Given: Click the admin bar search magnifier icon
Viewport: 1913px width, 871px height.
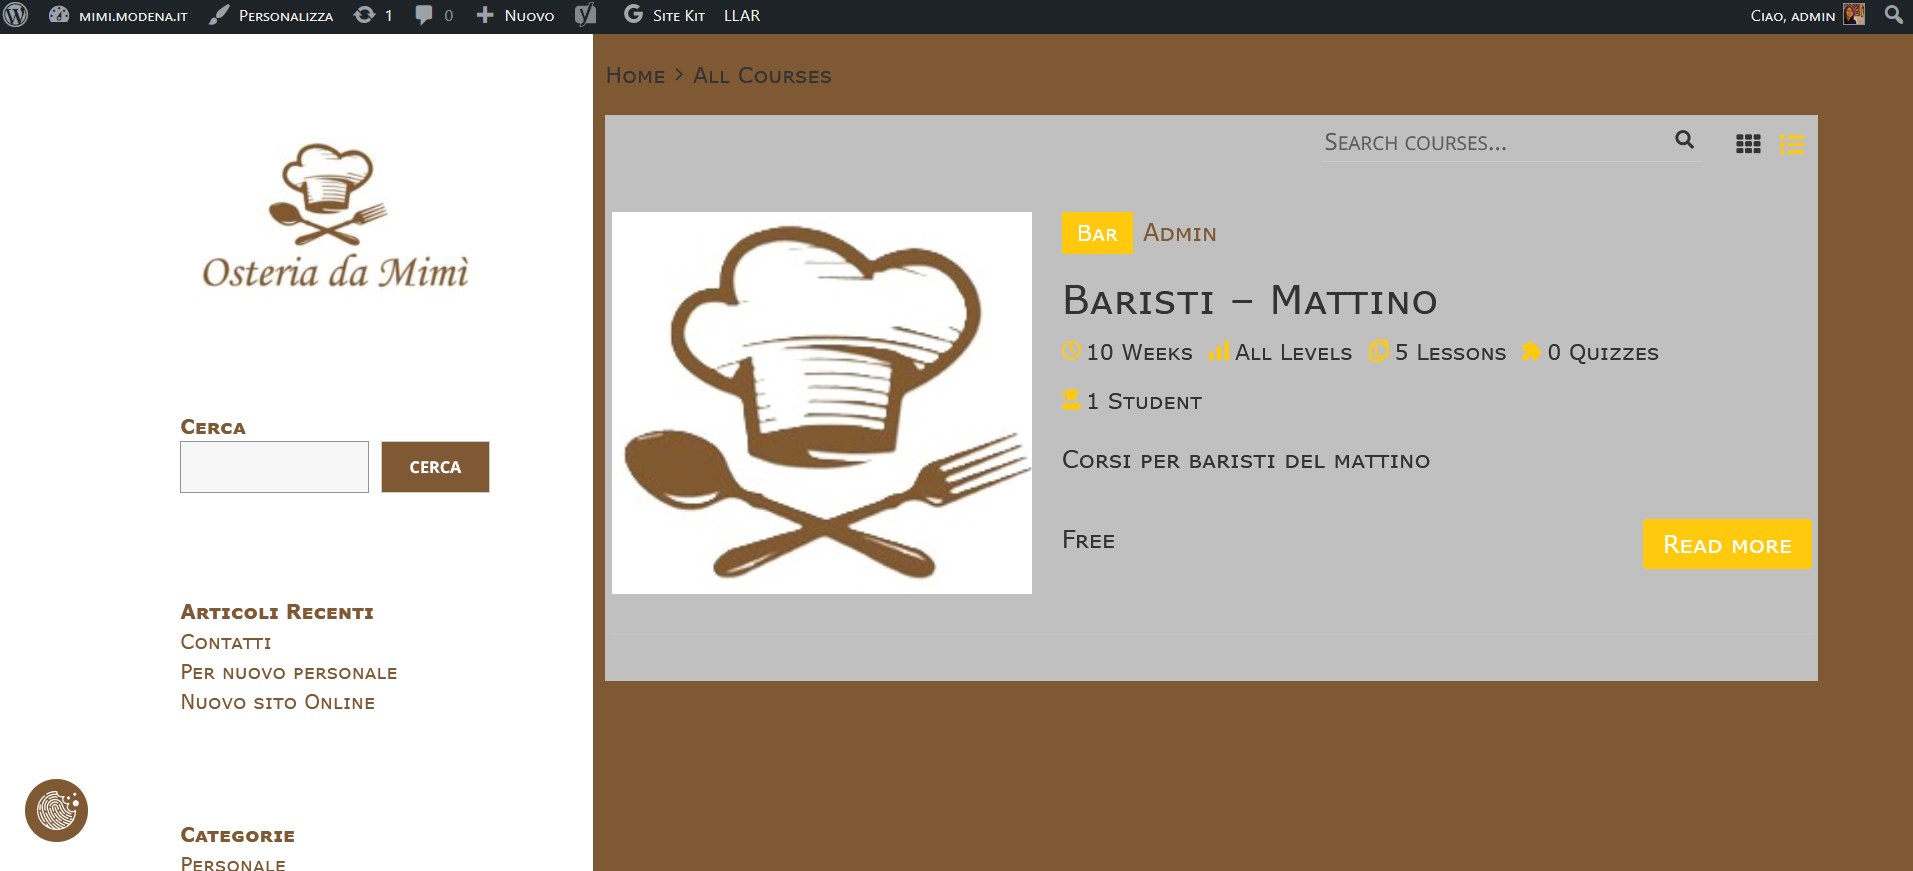Looking at the screenshot, I should [x=1893, y=15].
